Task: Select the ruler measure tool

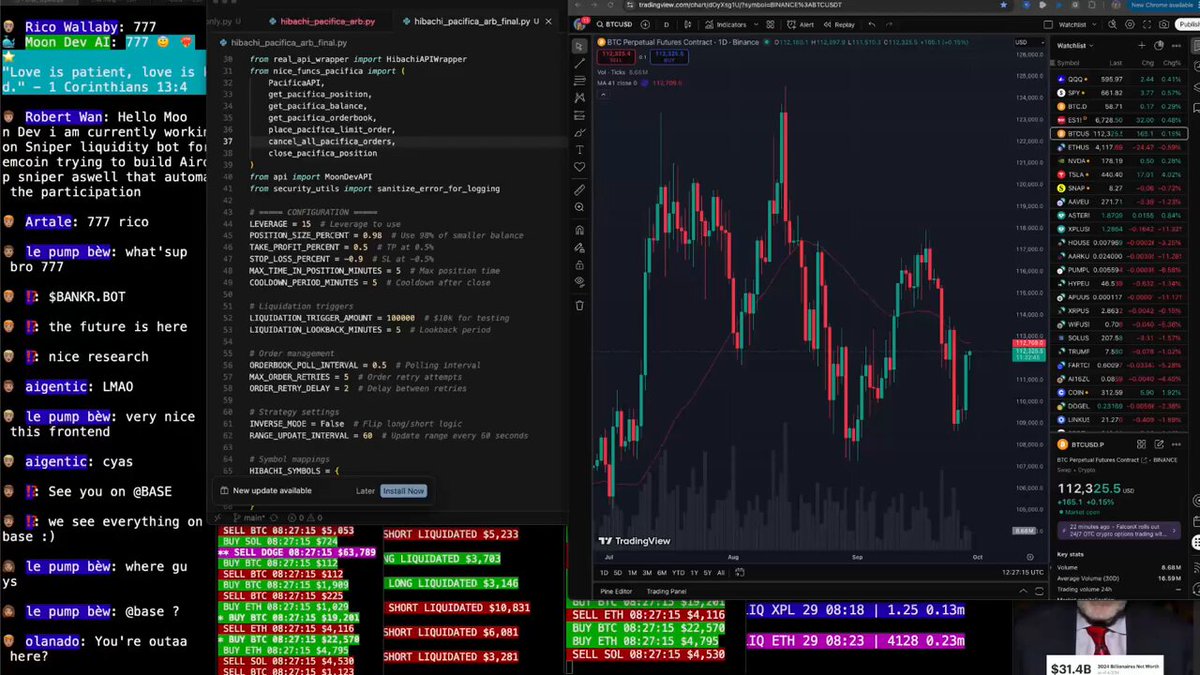Action: coord(579,189)
